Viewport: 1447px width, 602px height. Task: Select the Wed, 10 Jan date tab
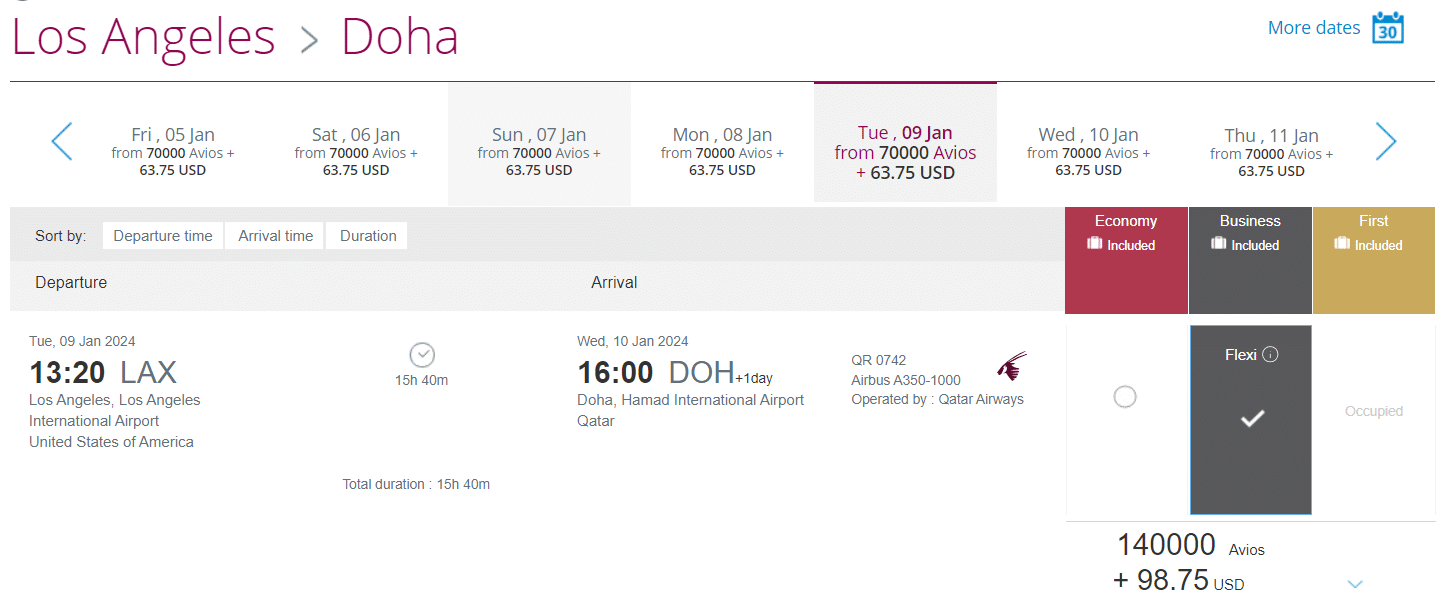1088,152
